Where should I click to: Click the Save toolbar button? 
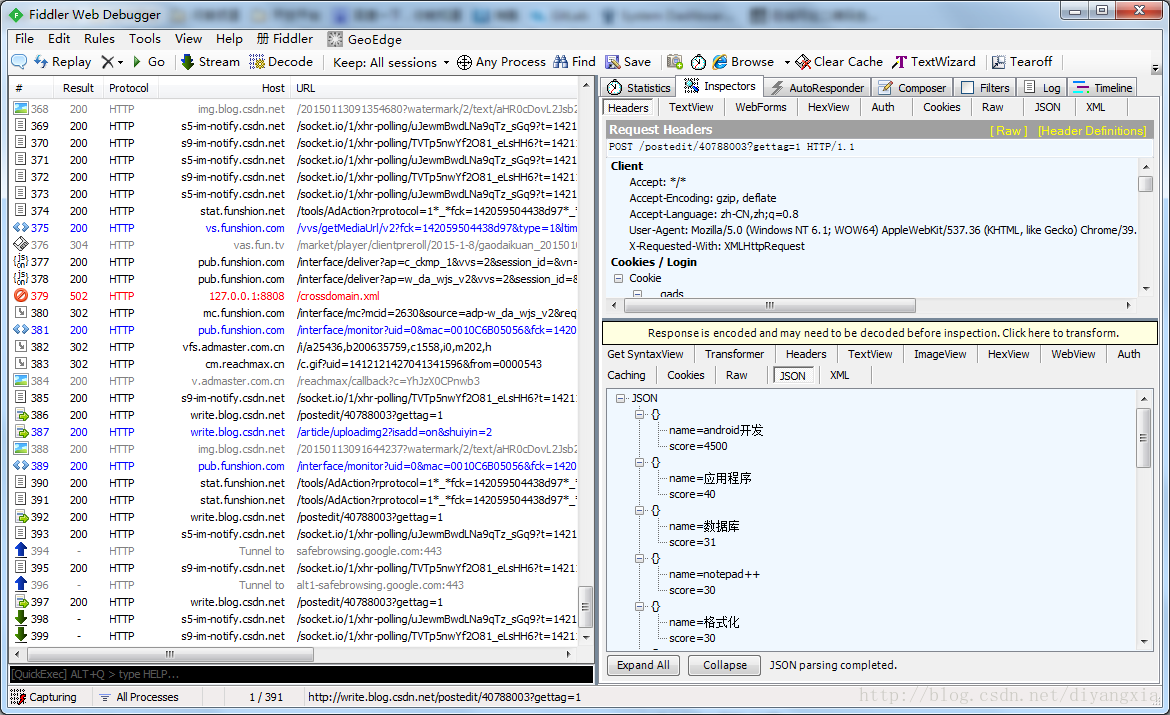pyautogui.click(x=628, y=62)
